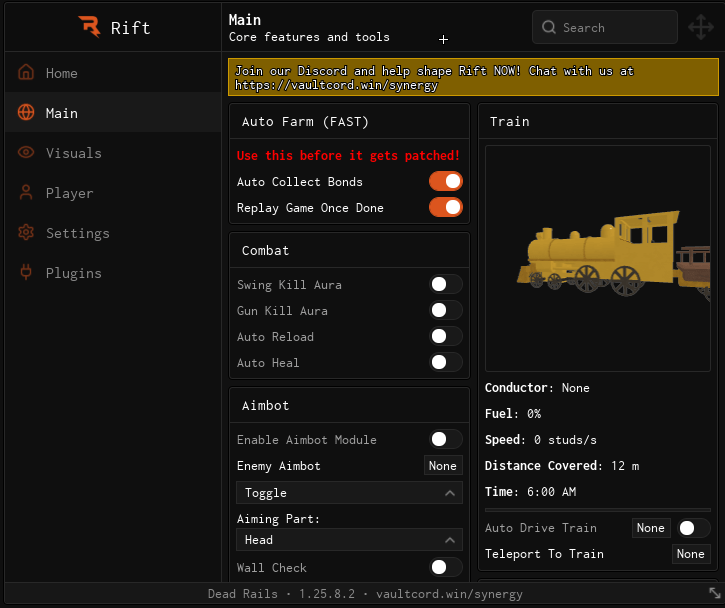Click the move window arrows icon
The height and width of the screenshot is (608, 725).
pos(701,27)
